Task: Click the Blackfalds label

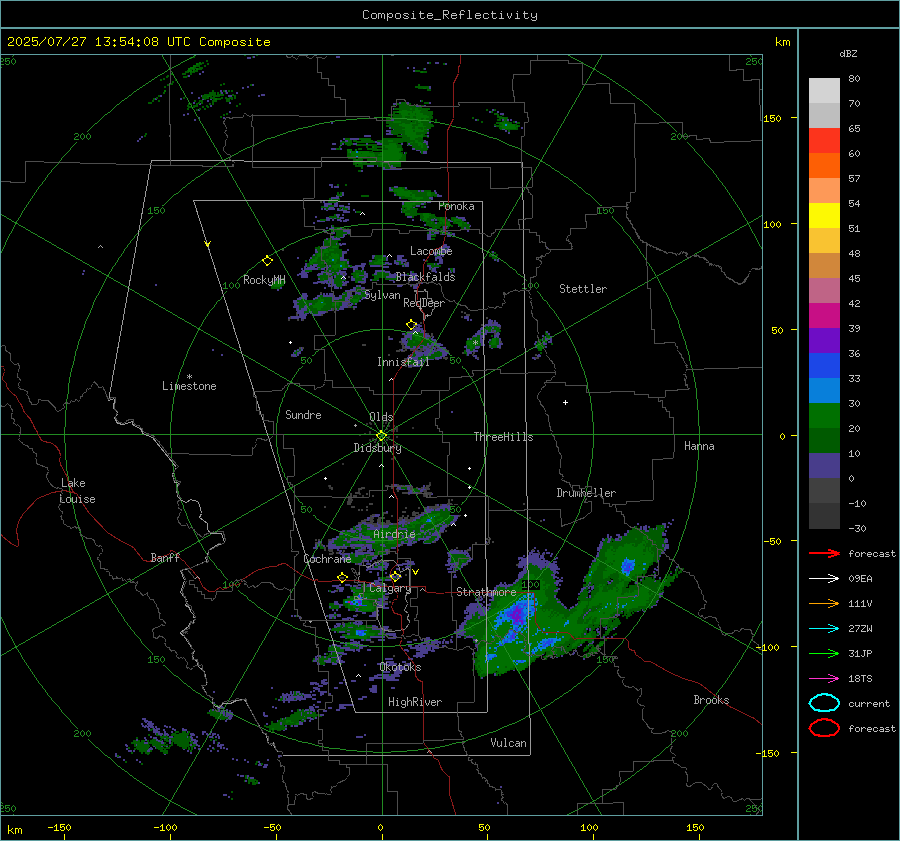Action: [425, 277]
